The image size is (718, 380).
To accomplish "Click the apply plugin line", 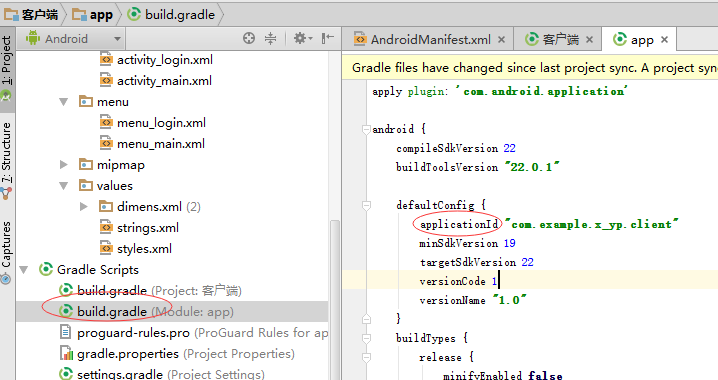I will pyautogui.click(x=500, y=92).
